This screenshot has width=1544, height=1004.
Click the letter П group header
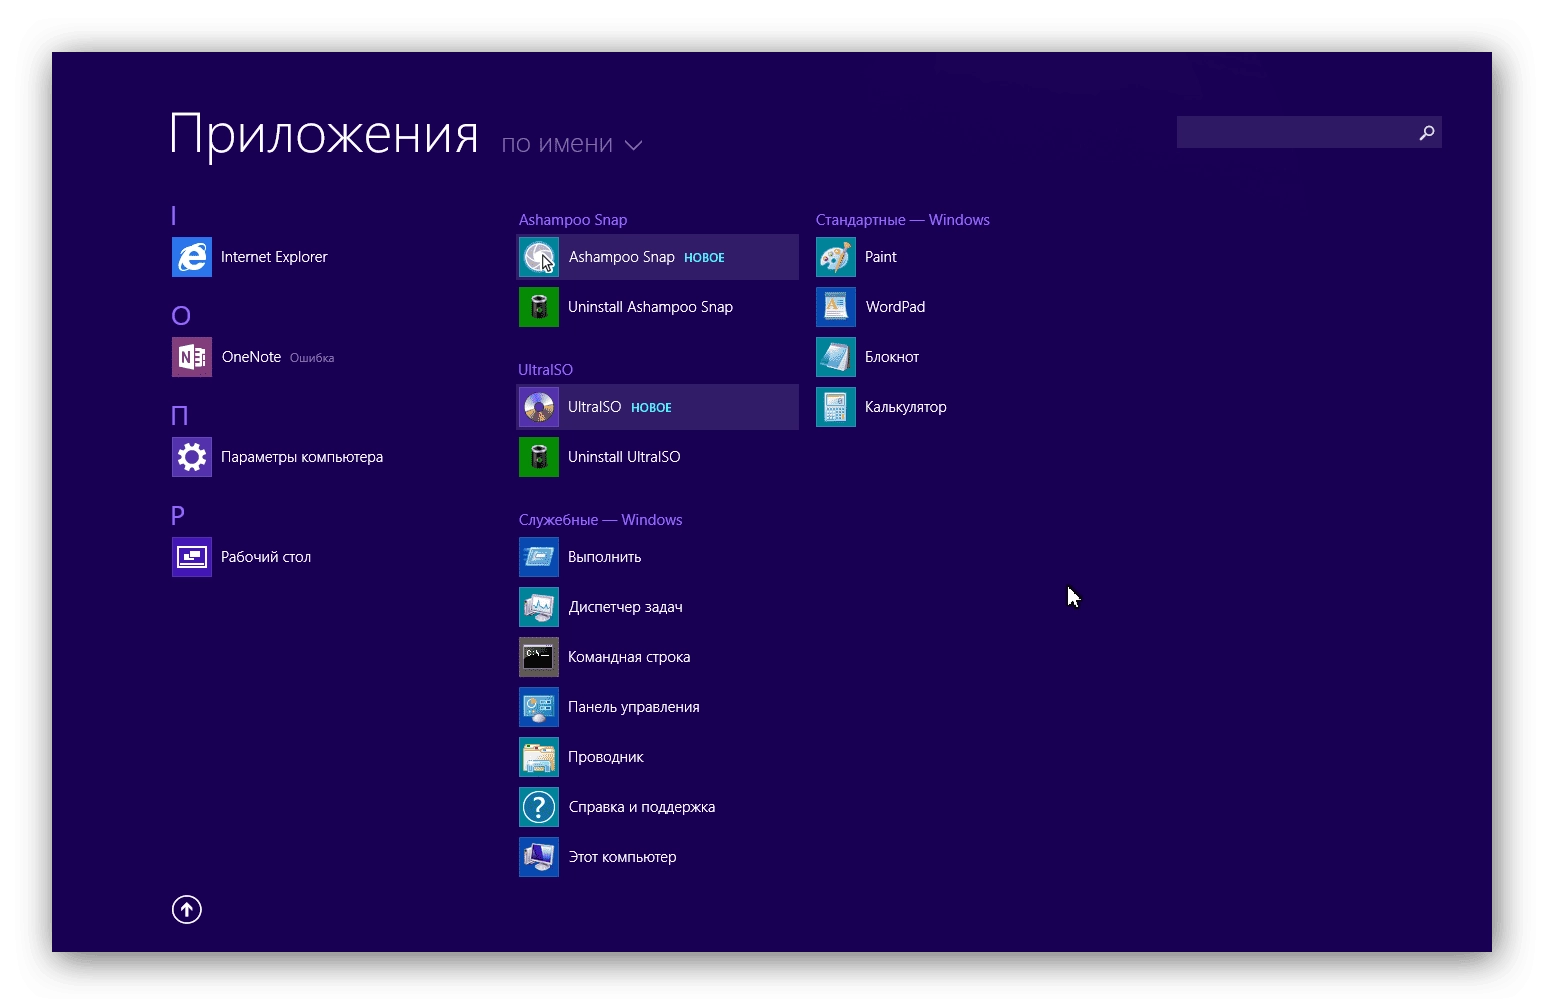click(x=180, y=415)
